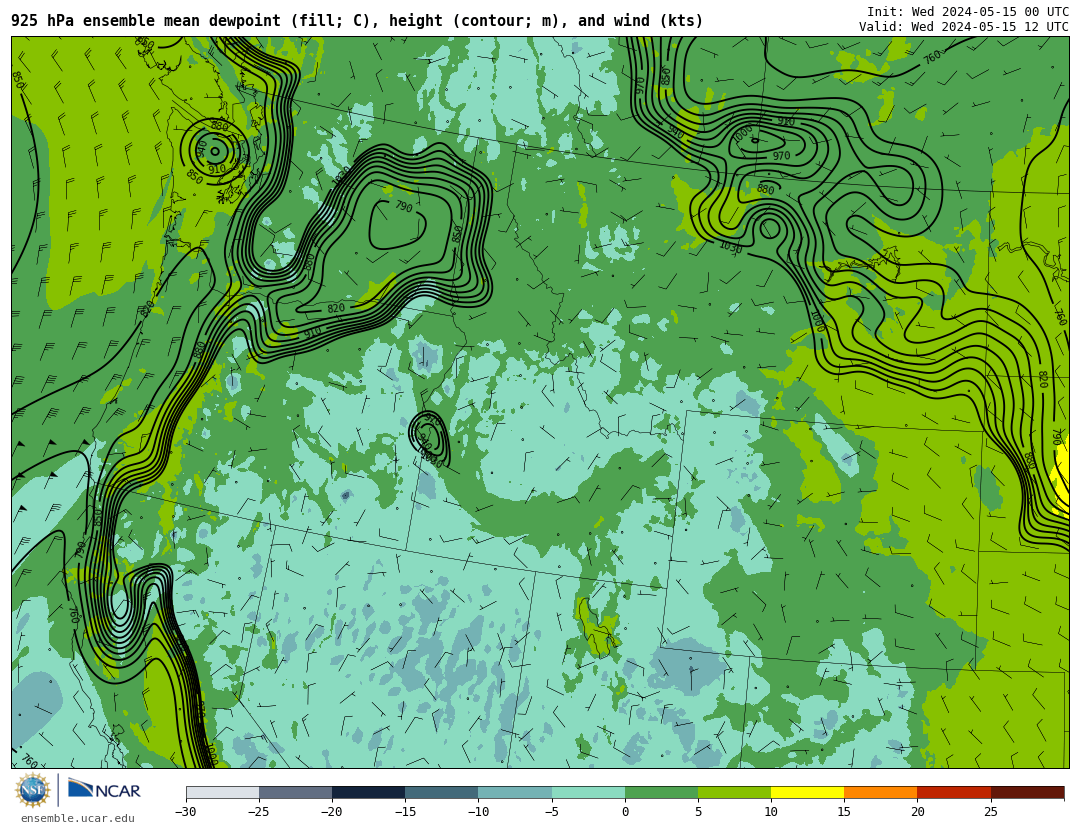Click the 10 colorbar tick label

771,812
